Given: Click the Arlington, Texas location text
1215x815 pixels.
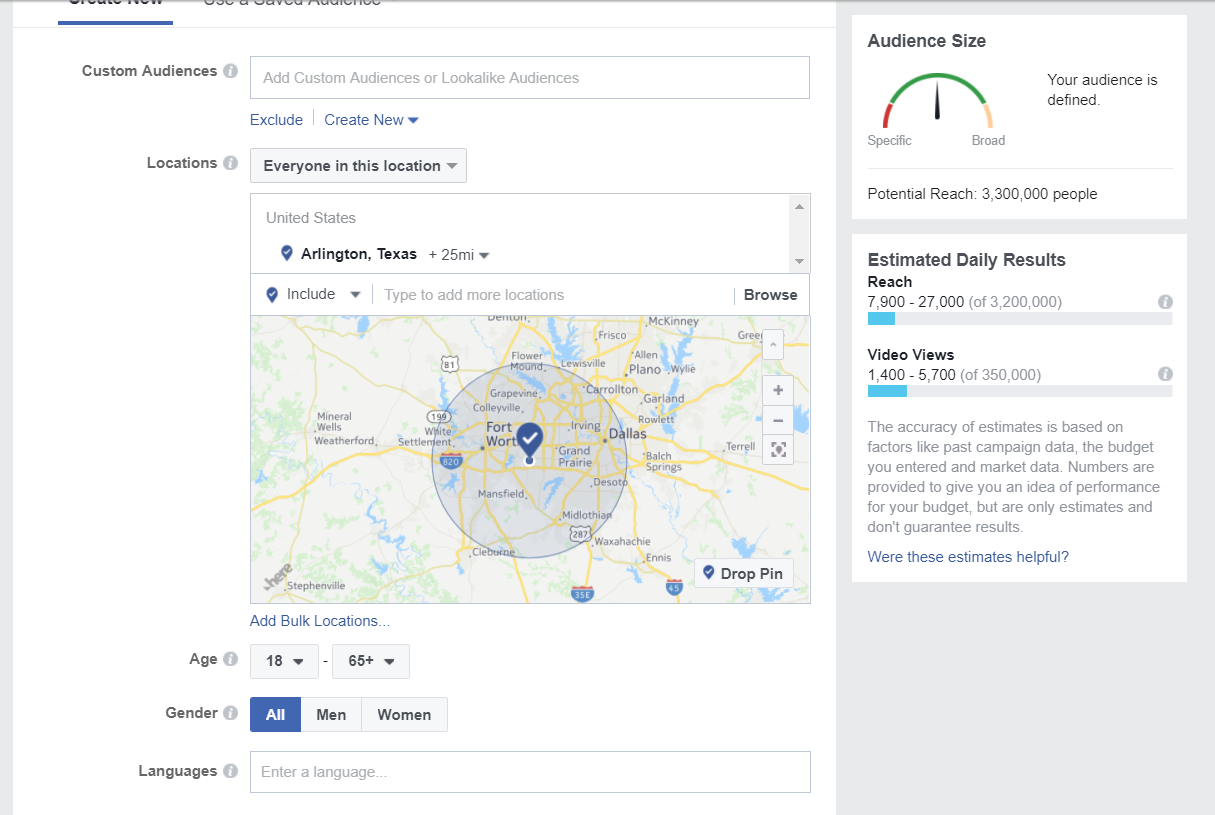Looking at the screenshot, I should (x=359, y=254).
